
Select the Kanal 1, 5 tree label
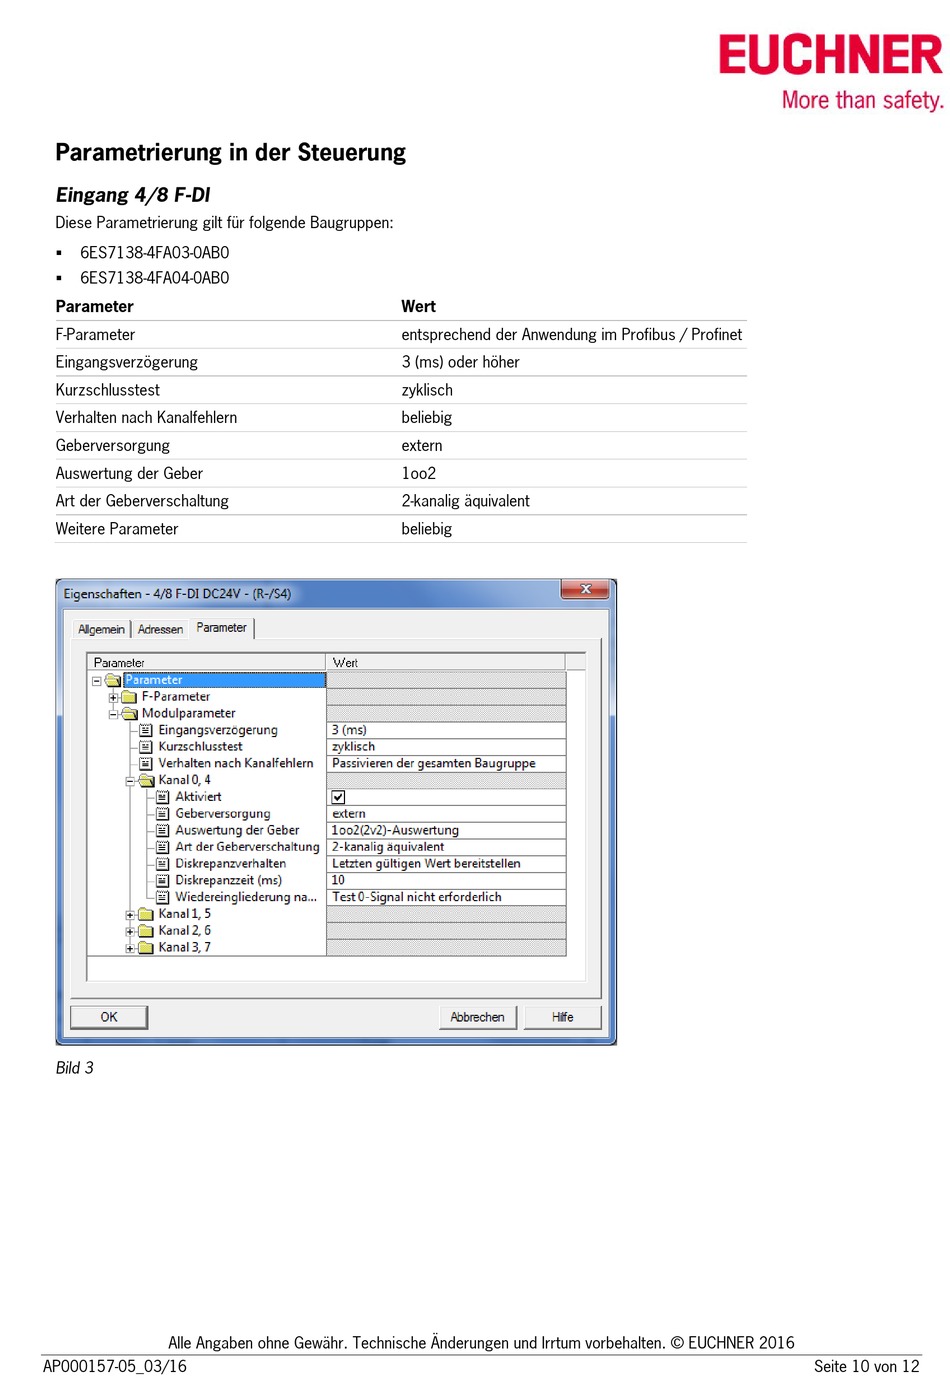pyautogui.click(x=185, y=914)
